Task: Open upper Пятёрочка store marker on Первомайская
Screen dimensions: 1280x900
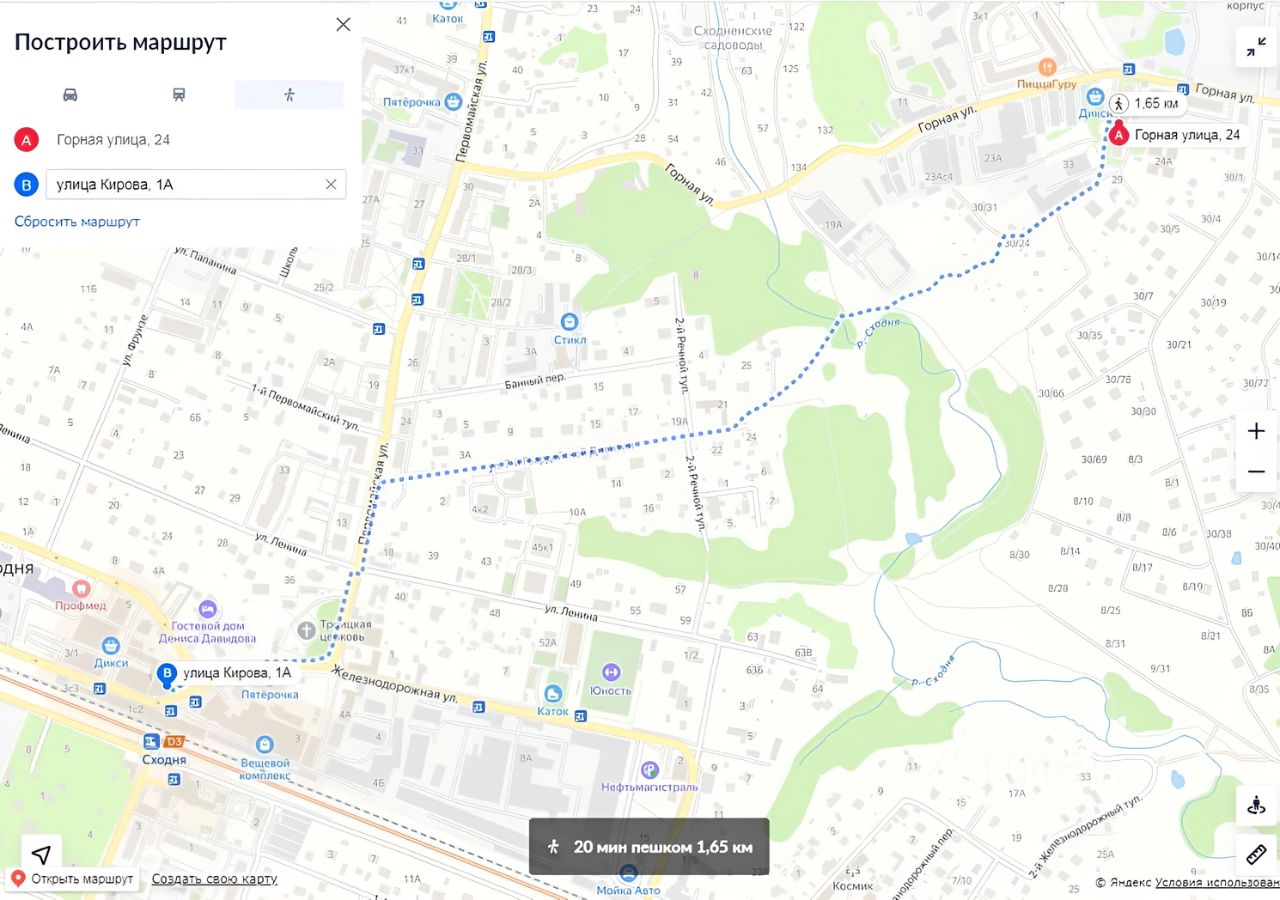Action: pos(453,101)
